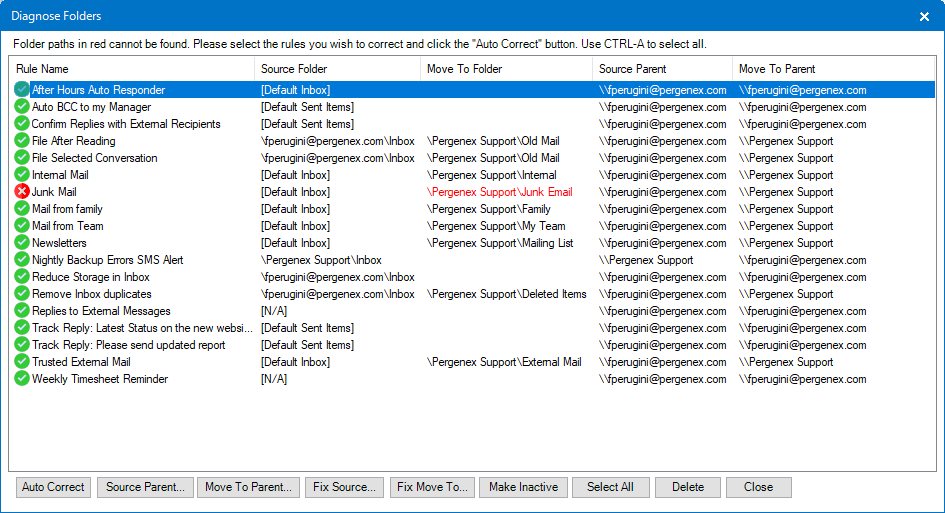Viewport: 945px width, 513px height.
Task: Click the Select All button
Action: 611,487
